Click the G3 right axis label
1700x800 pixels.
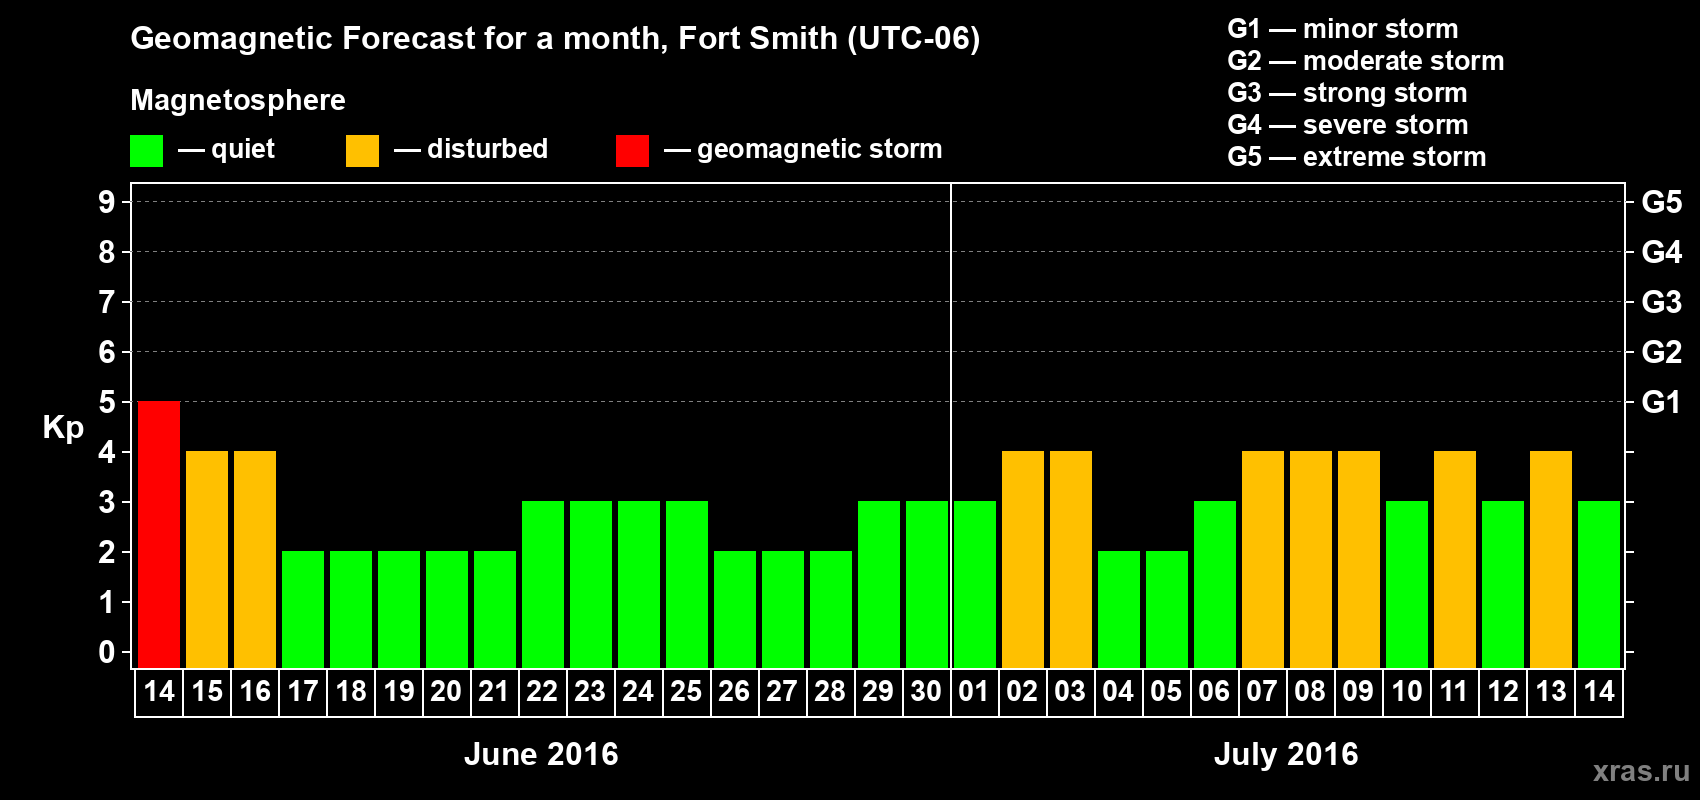pos(1662,302)
